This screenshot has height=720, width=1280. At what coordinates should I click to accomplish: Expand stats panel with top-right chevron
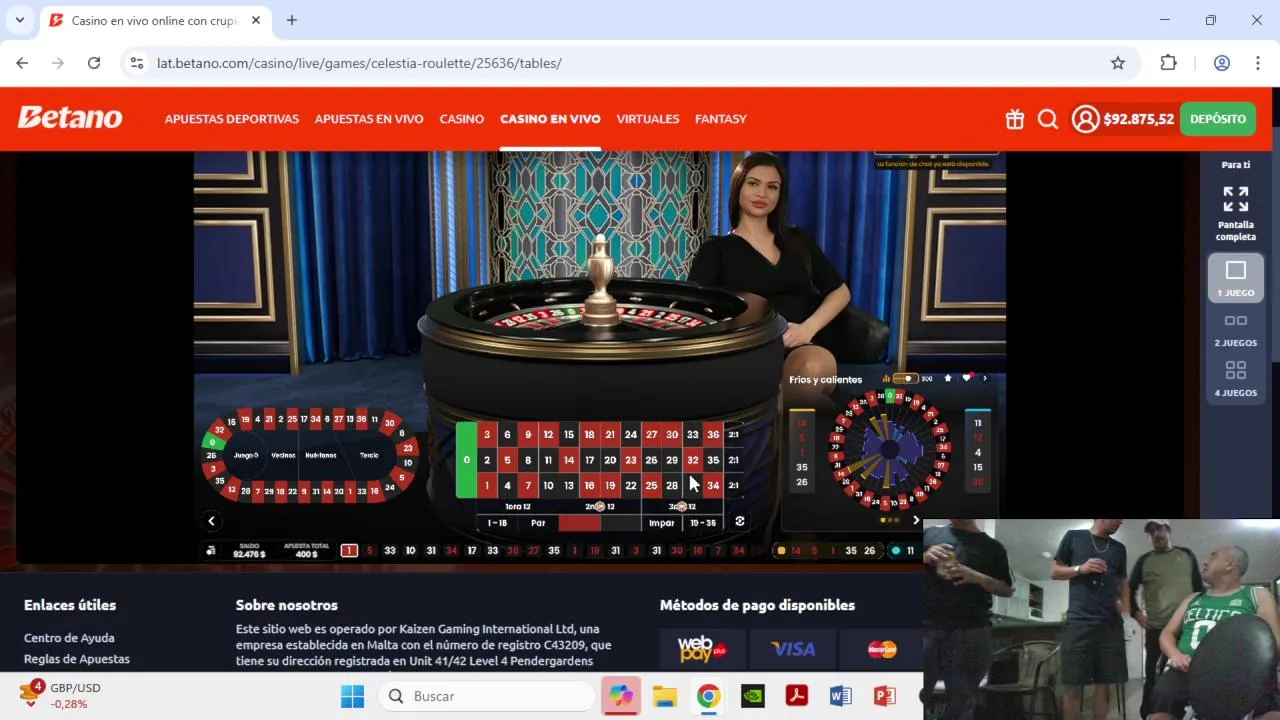[985, 378]
